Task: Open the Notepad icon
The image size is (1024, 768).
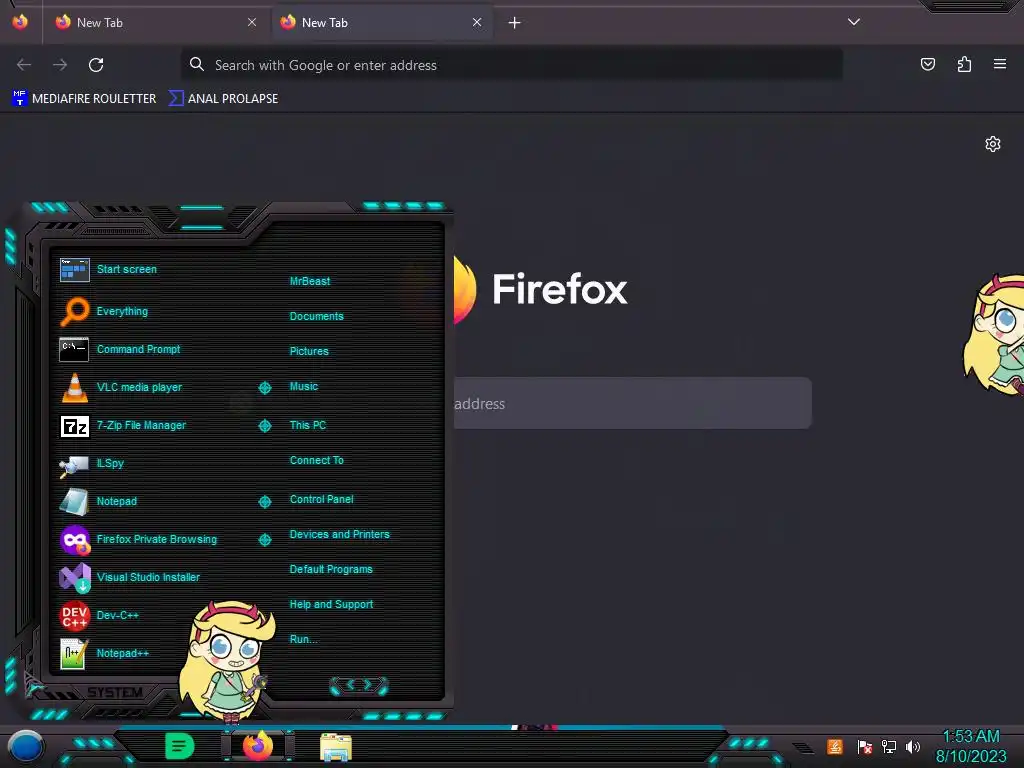Action: [x=74, y=502]
